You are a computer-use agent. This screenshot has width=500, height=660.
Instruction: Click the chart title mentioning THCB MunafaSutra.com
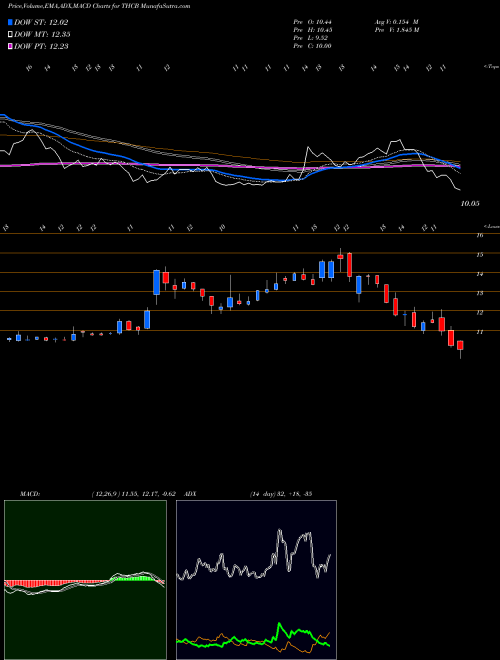pyautogui.click(x=99, y=6)
